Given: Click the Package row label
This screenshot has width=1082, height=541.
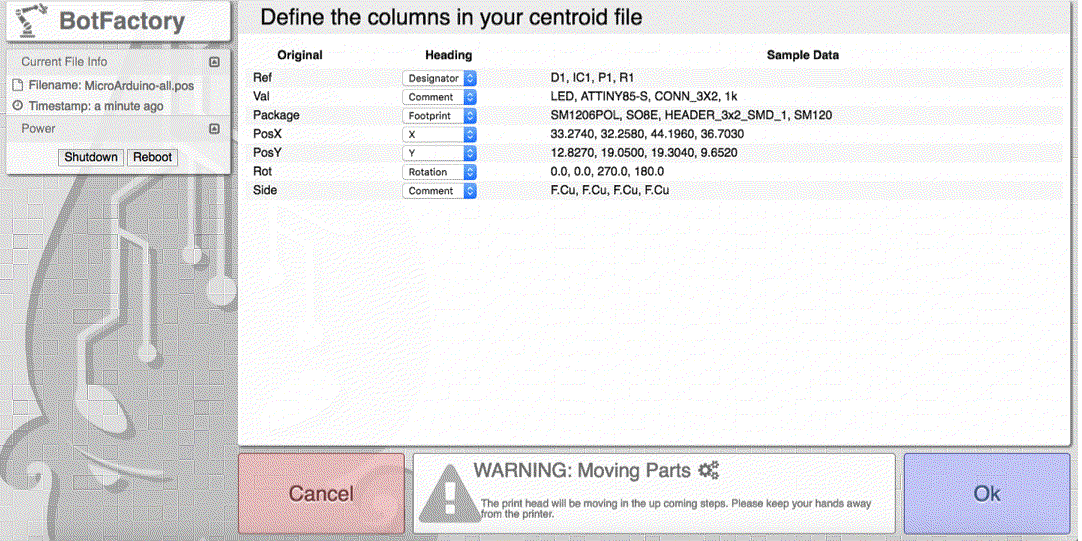Looking at the screenshot, I should click(276, 116).
